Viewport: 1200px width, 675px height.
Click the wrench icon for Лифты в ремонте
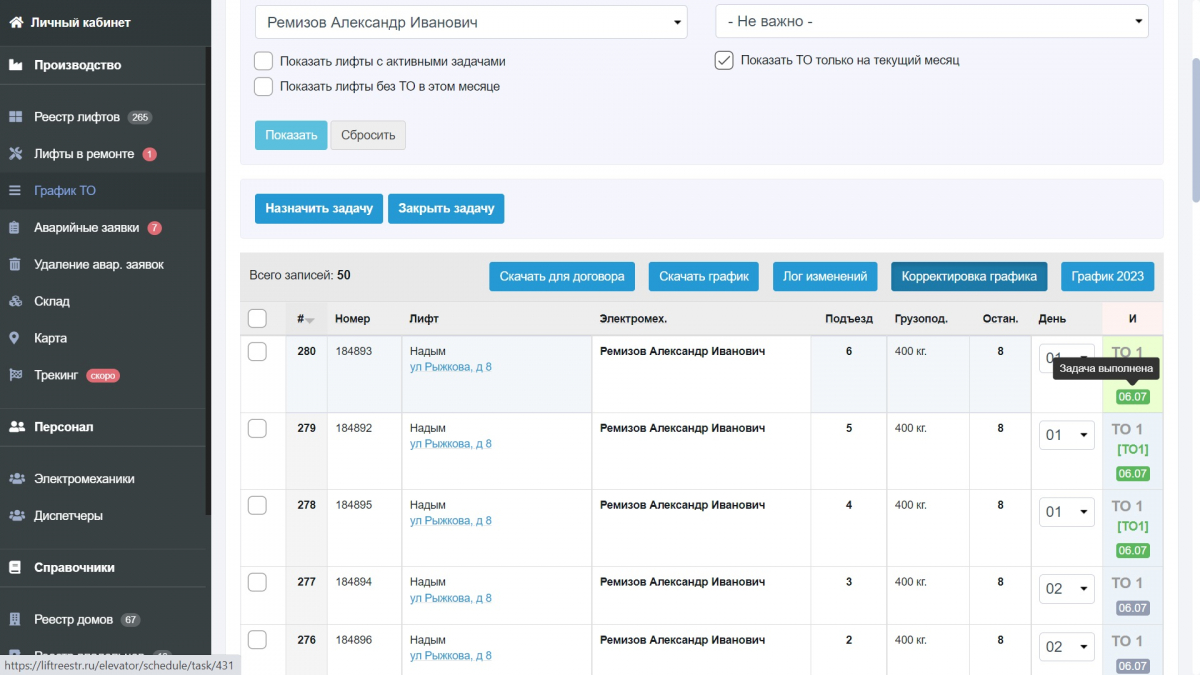16,154
